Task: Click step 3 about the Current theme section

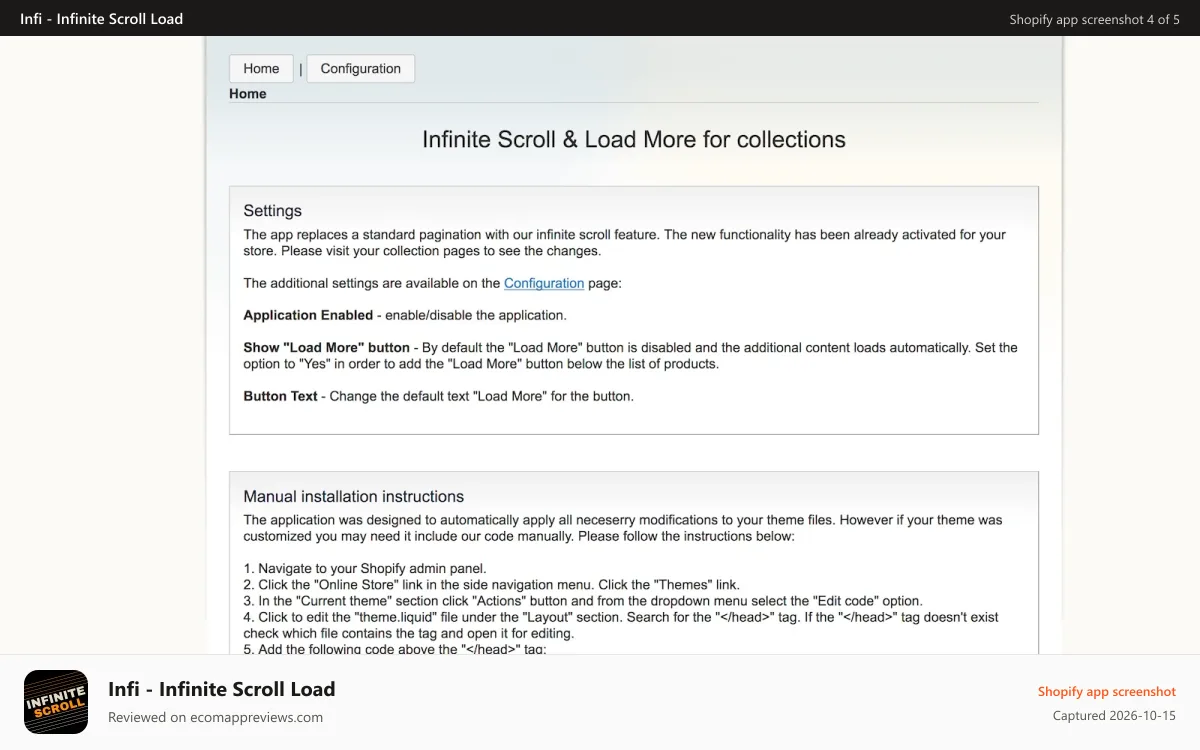Action: pyautogui.click(x=583, y=601)
